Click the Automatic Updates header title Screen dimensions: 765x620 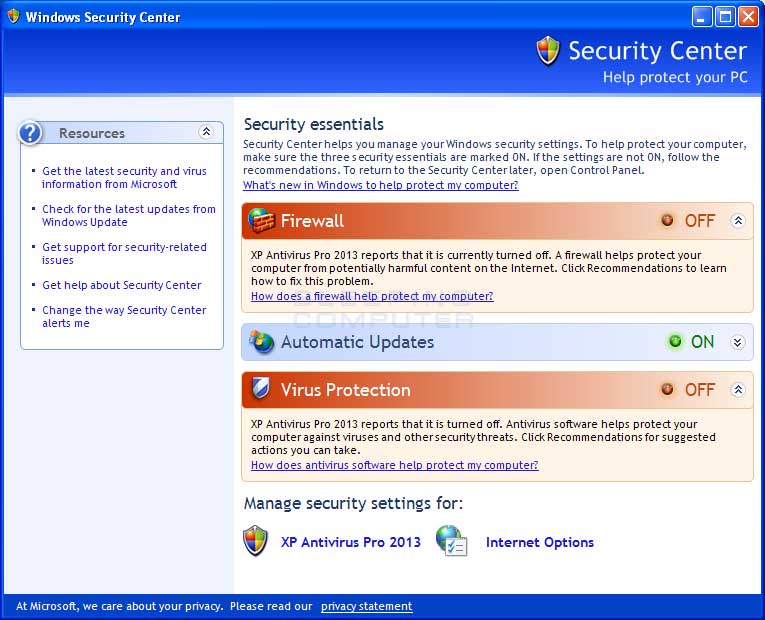coord(357,342)
